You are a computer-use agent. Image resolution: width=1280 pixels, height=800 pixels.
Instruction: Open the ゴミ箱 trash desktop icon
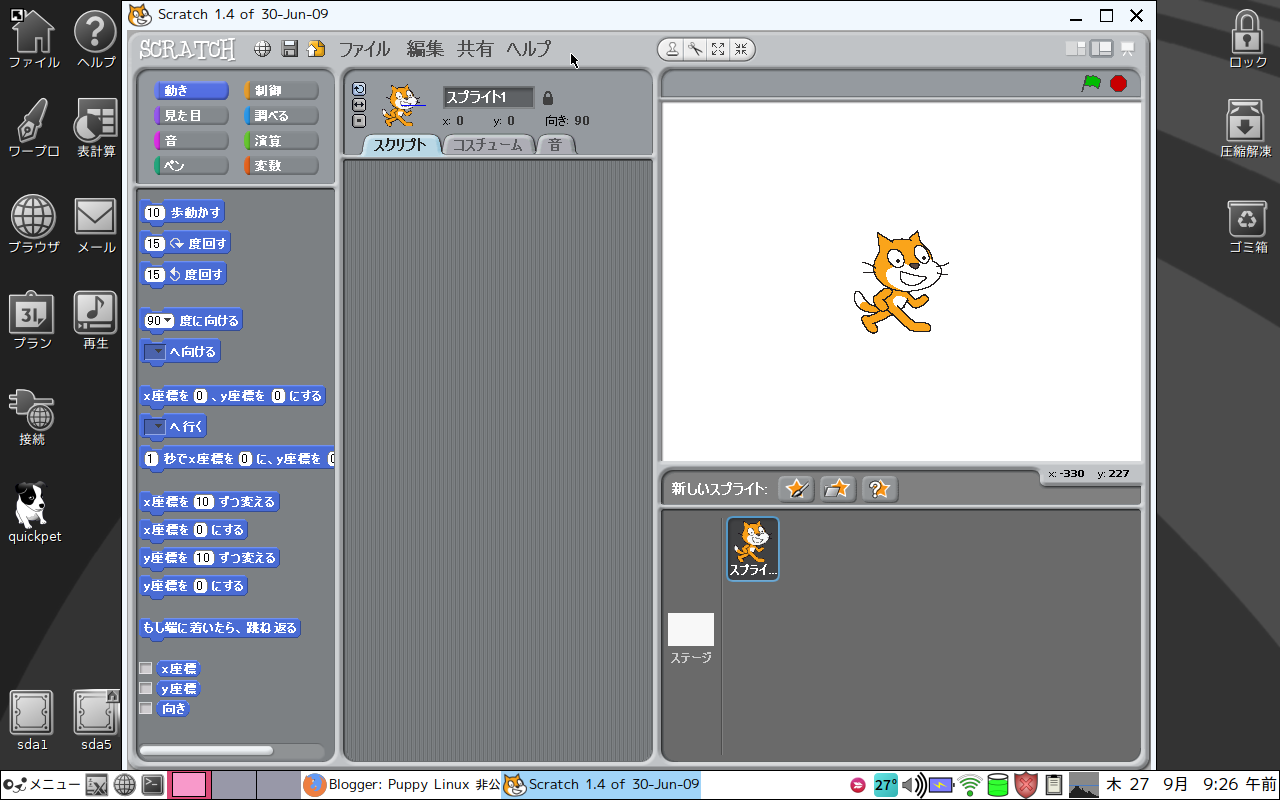point(1247,225)
